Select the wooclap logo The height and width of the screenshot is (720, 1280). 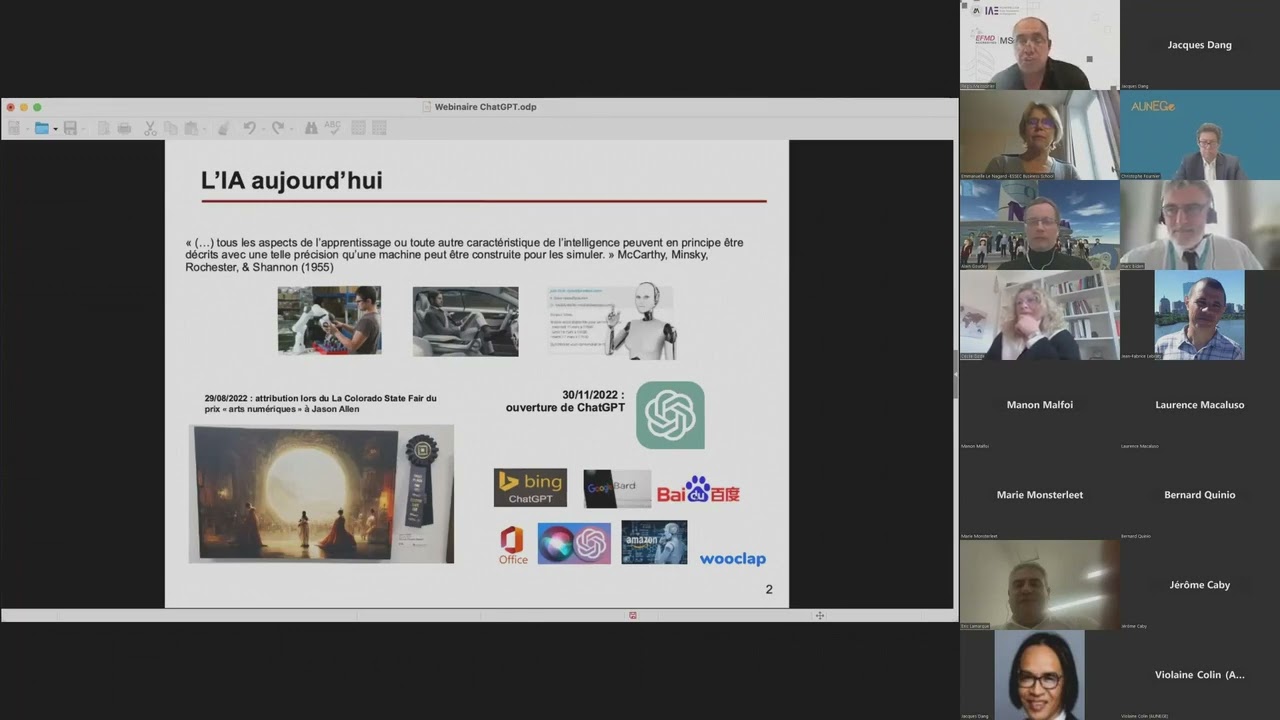click(732, 559)
